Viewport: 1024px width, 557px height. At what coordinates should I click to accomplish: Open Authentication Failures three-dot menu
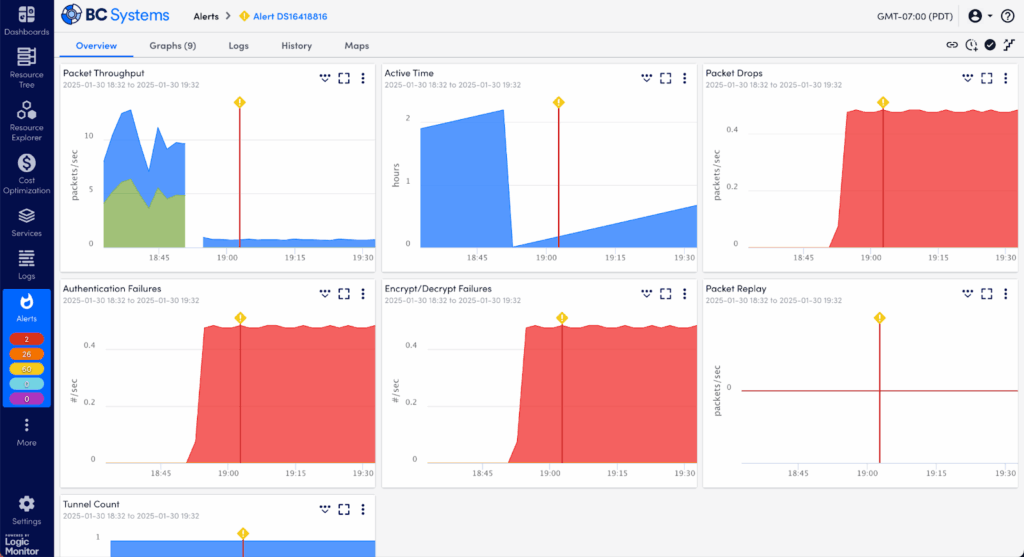tap(363, 294)
